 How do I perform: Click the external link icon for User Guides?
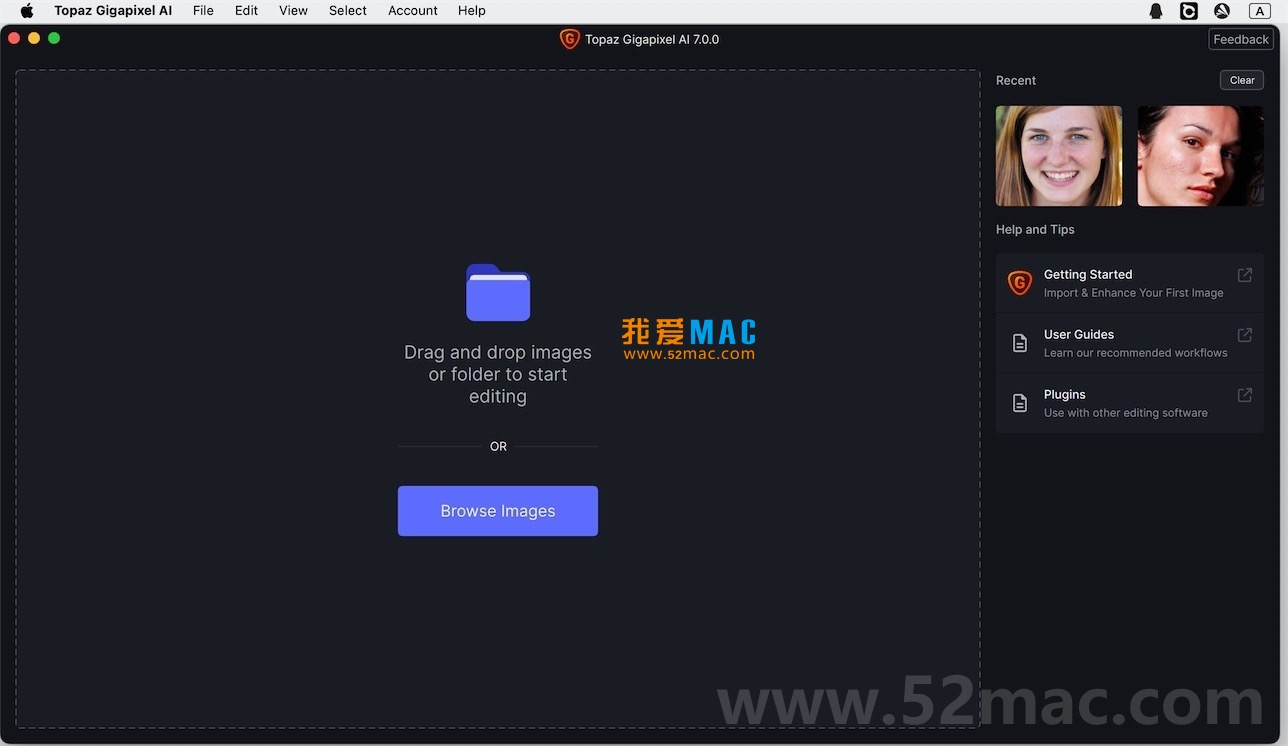tap(1245, 335)
